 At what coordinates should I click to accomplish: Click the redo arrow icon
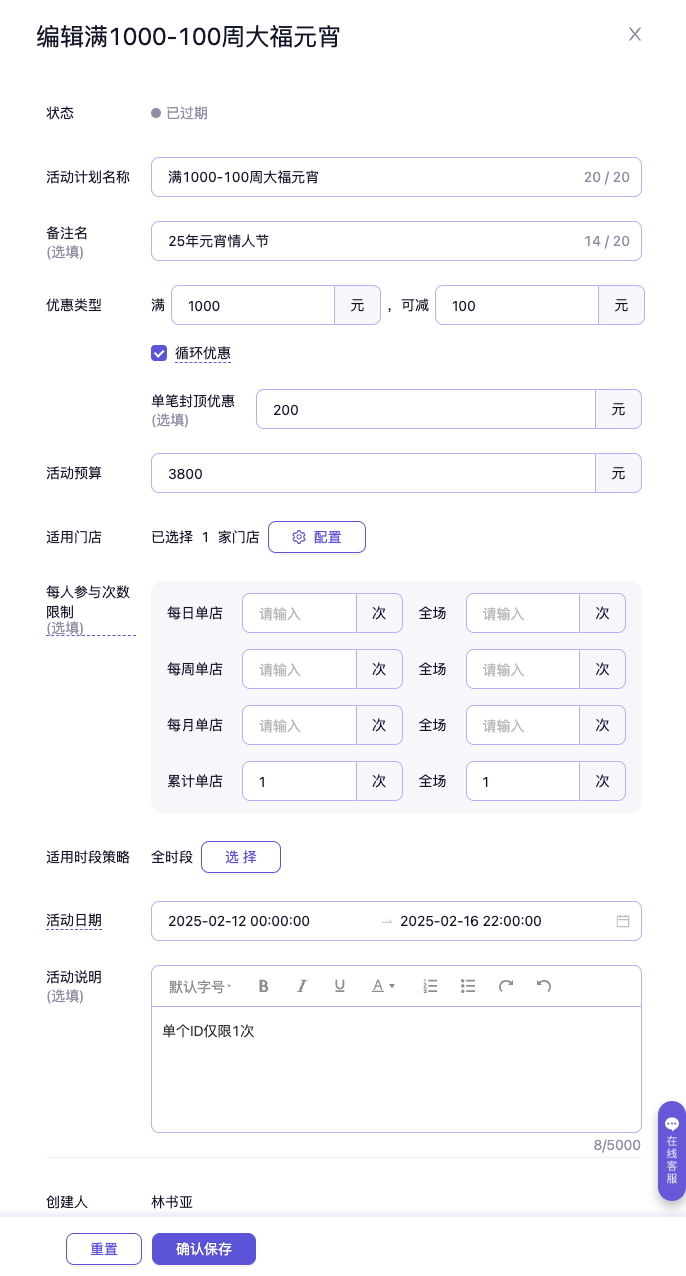(x=506, y=986)
